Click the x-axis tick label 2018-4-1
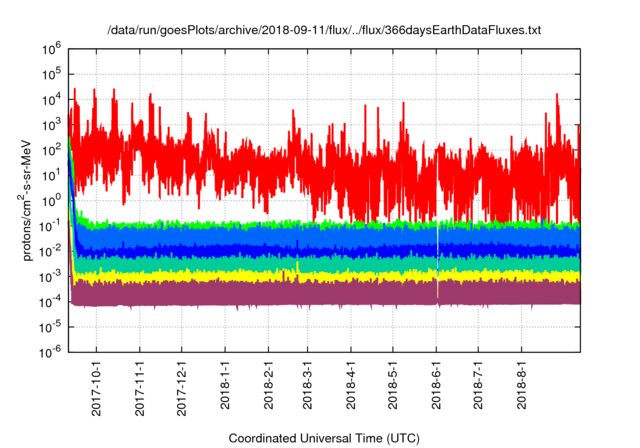The width and height of the screenshot is (640, 448). pos(351,384)
